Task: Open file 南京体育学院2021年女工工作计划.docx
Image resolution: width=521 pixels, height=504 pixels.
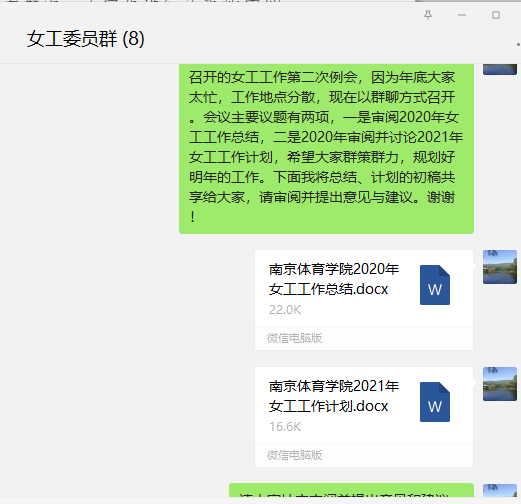Action: click(x=334, y=396)
